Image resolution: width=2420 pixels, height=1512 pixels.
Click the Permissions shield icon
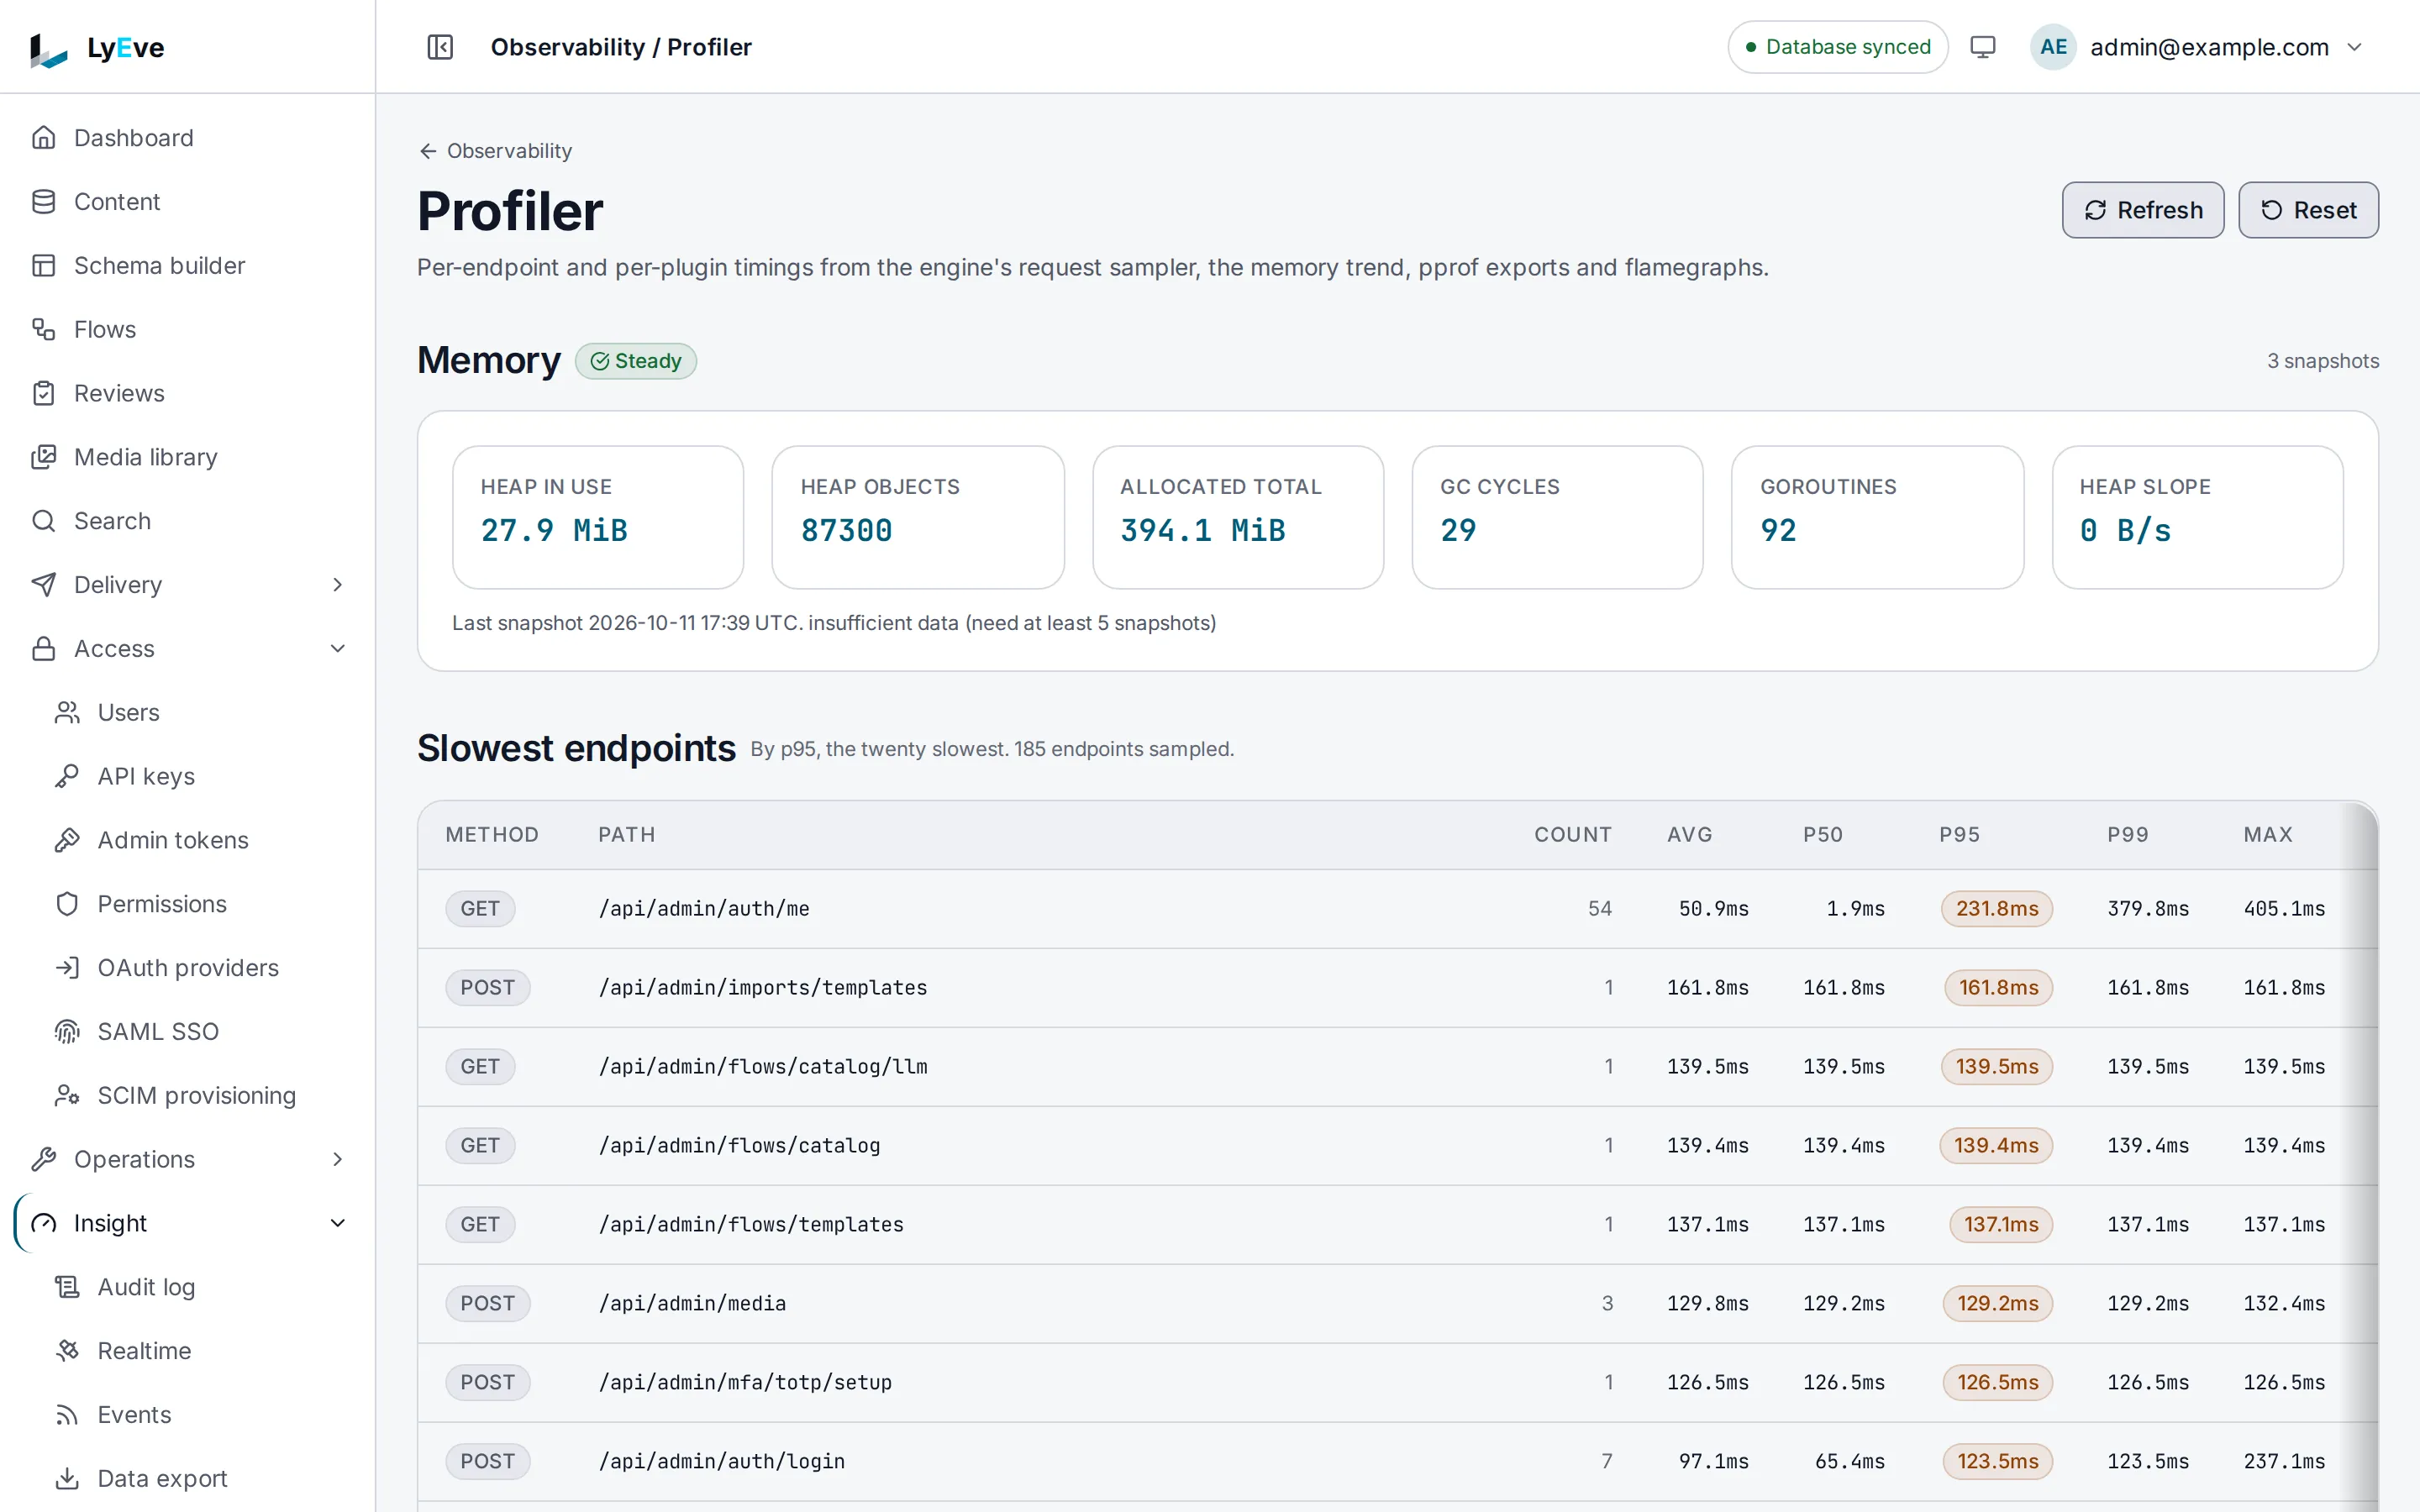coord(67,904)
